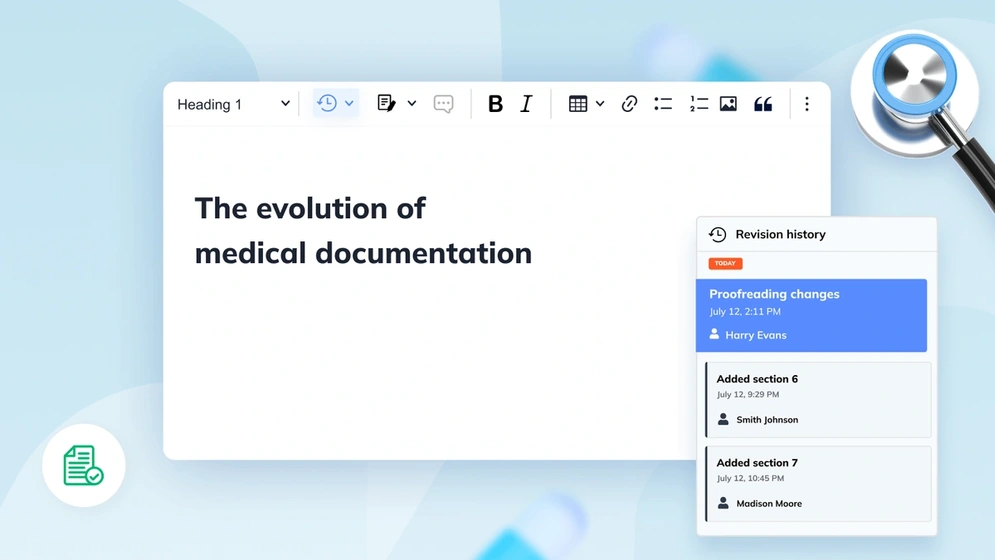995x560 pixels.
Task: Open the Heading 1 style dropdown
Action: [233, 104]
